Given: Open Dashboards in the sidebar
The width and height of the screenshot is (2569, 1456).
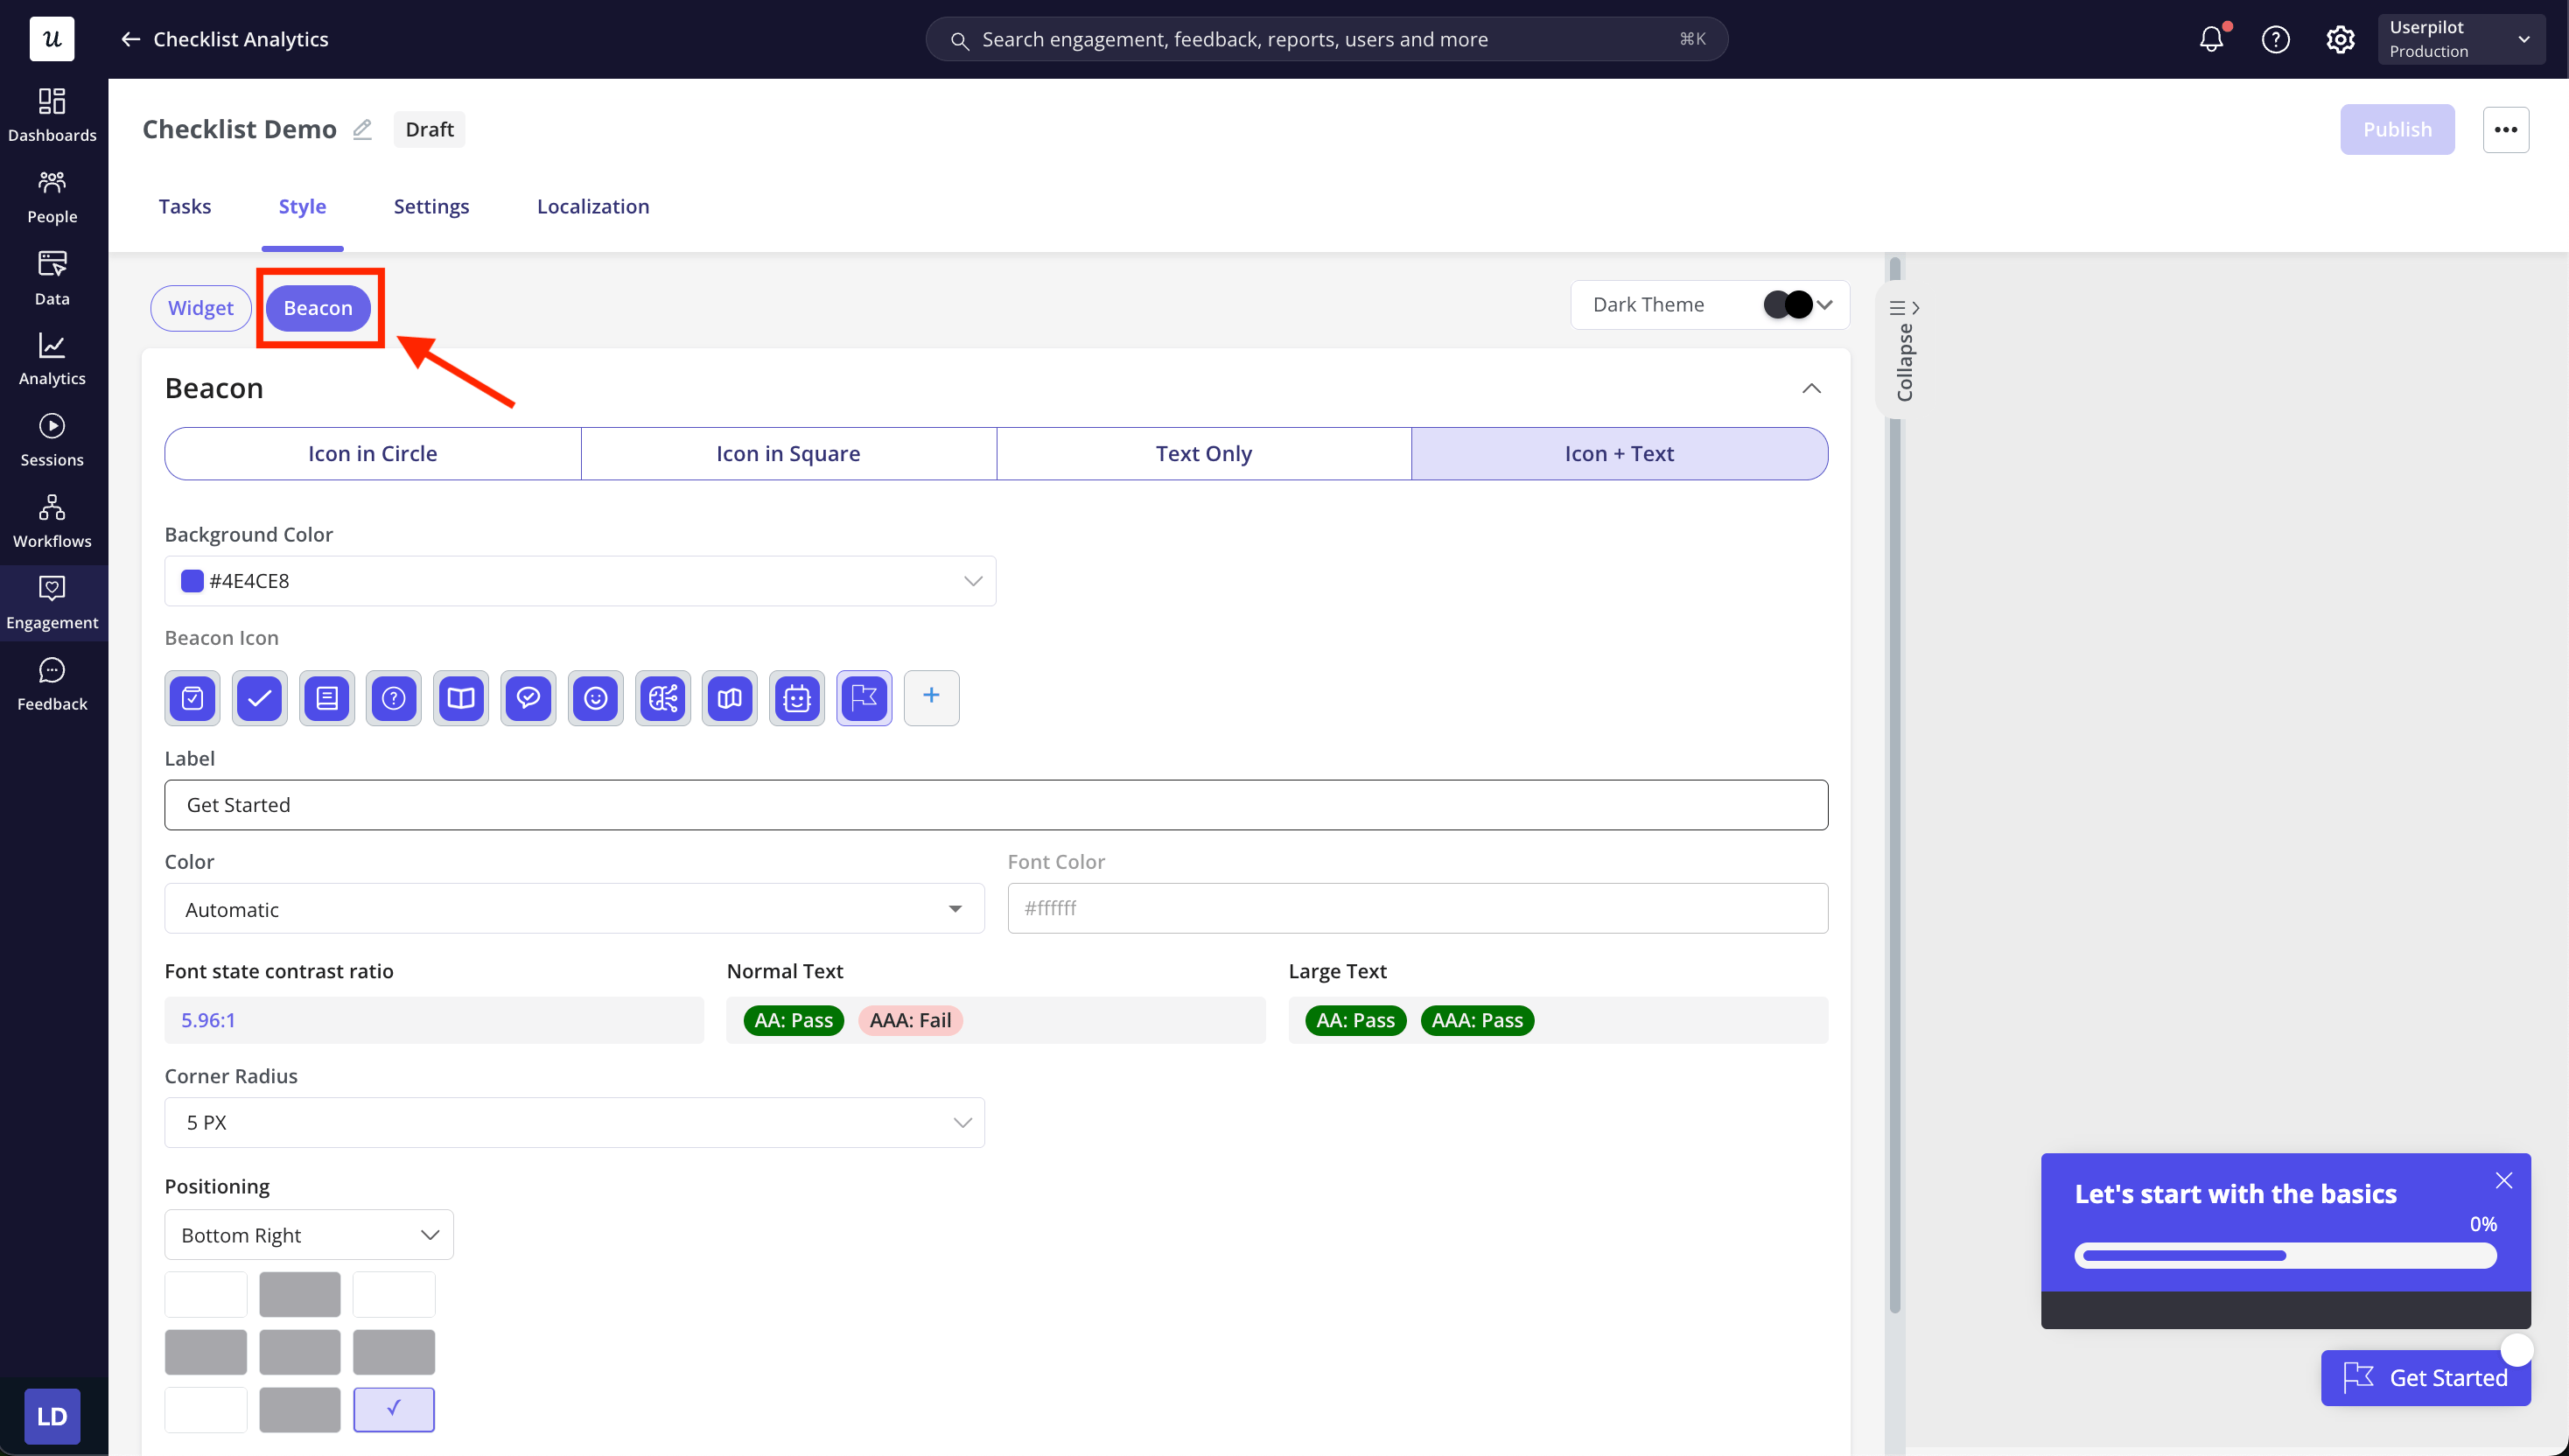Looking at the screenshot, I should pos(52,115).
